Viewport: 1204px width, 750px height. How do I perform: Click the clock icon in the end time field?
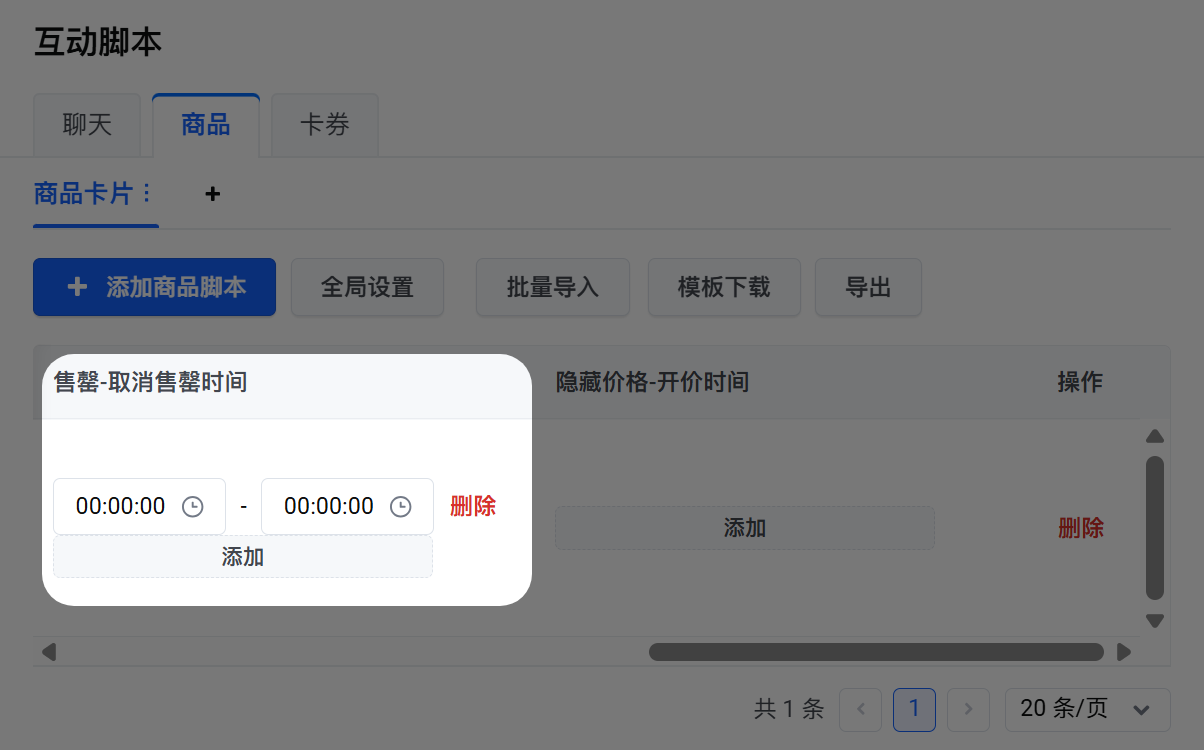[400, 507]
